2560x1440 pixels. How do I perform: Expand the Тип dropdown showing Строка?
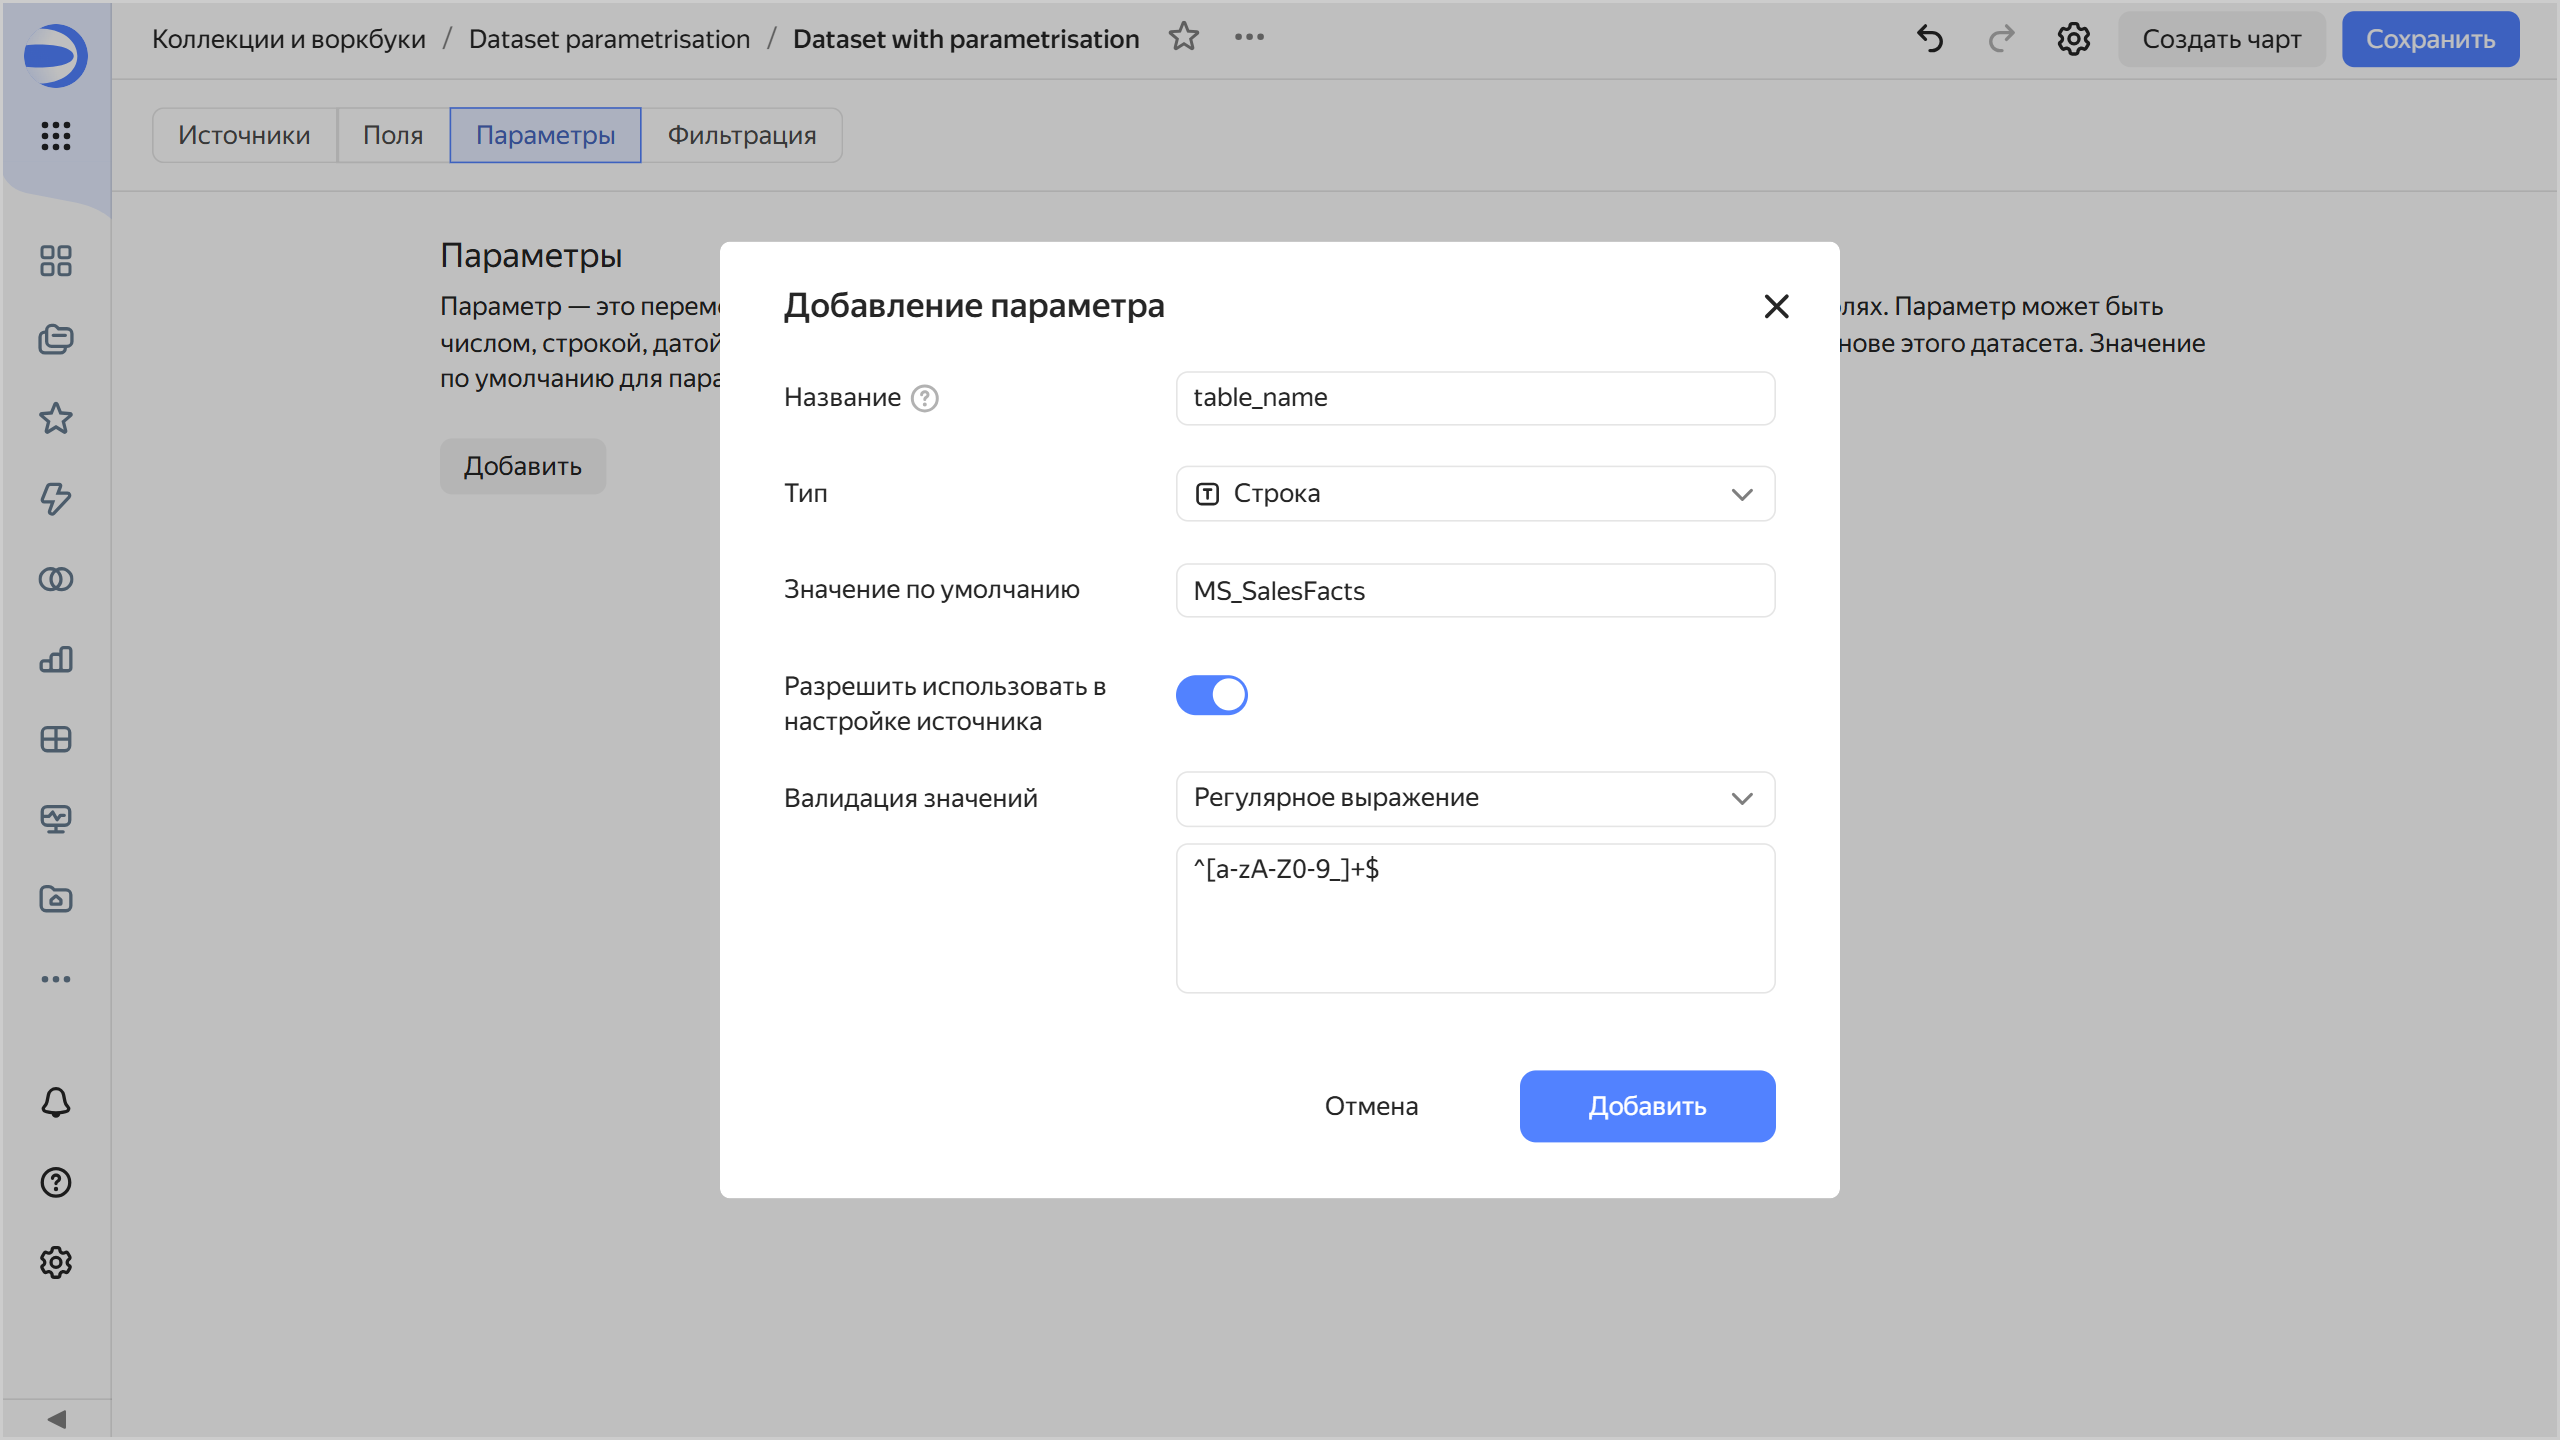[x=1475, y=494]
